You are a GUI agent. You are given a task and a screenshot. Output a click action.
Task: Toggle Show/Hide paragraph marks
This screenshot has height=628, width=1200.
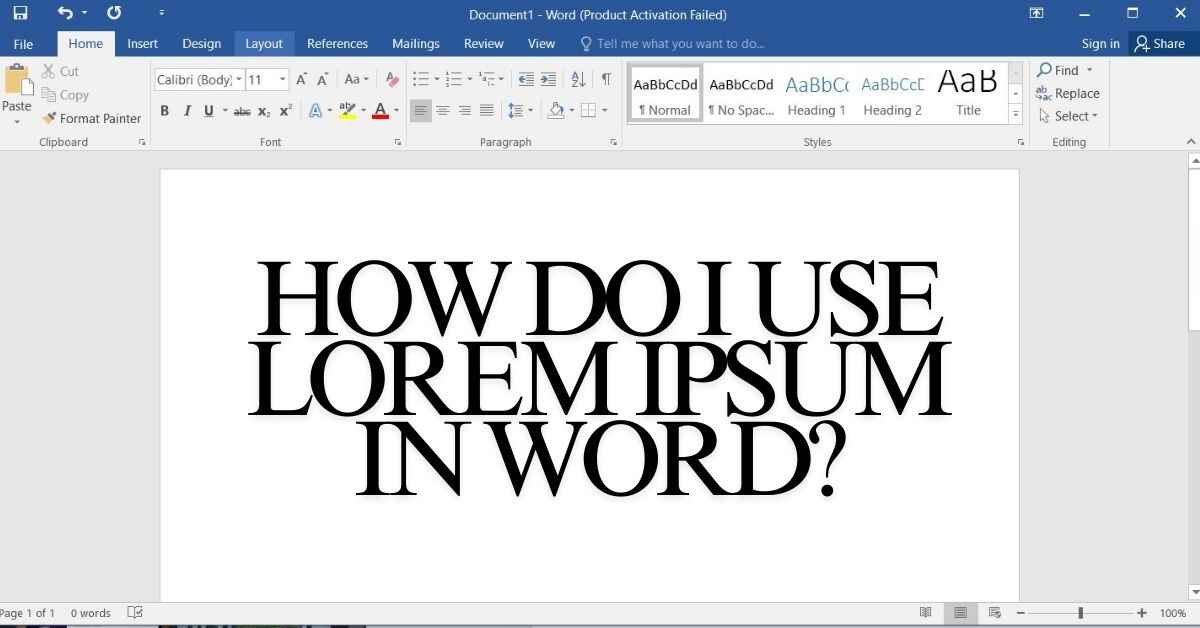tap(606, 80)
